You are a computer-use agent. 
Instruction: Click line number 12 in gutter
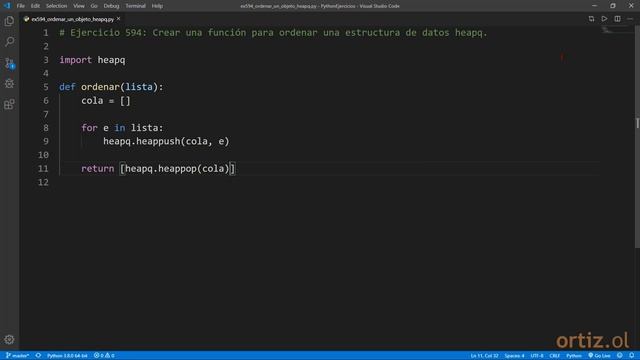(43, 182)
